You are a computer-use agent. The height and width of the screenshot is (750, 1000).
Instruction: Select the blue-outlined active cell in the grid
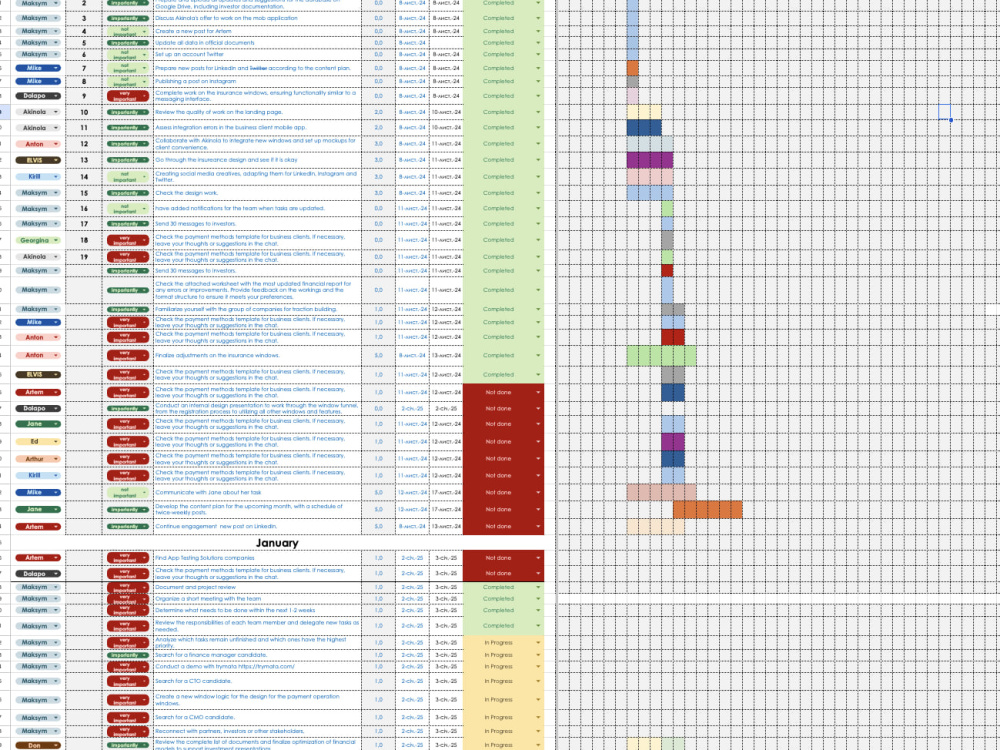click(x=945, y=112)
